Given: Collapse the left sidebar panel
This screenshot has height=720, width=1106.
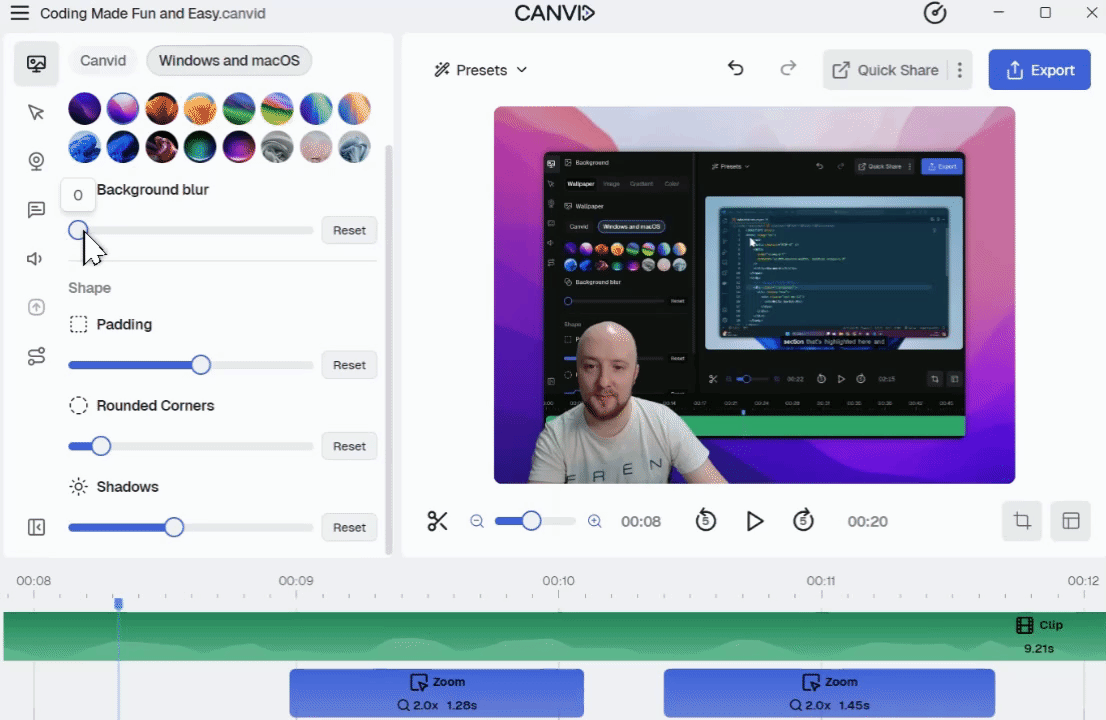Looking at the screenshot, I should pos(36,527).
